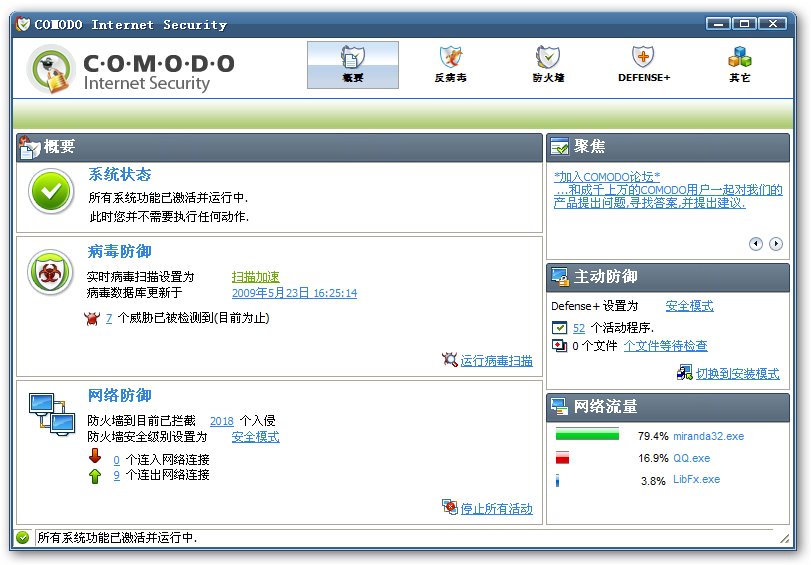Click the green miranda32.exe traffic bar
The width and height of the screenshot is (811, 565).
point(587,434)
